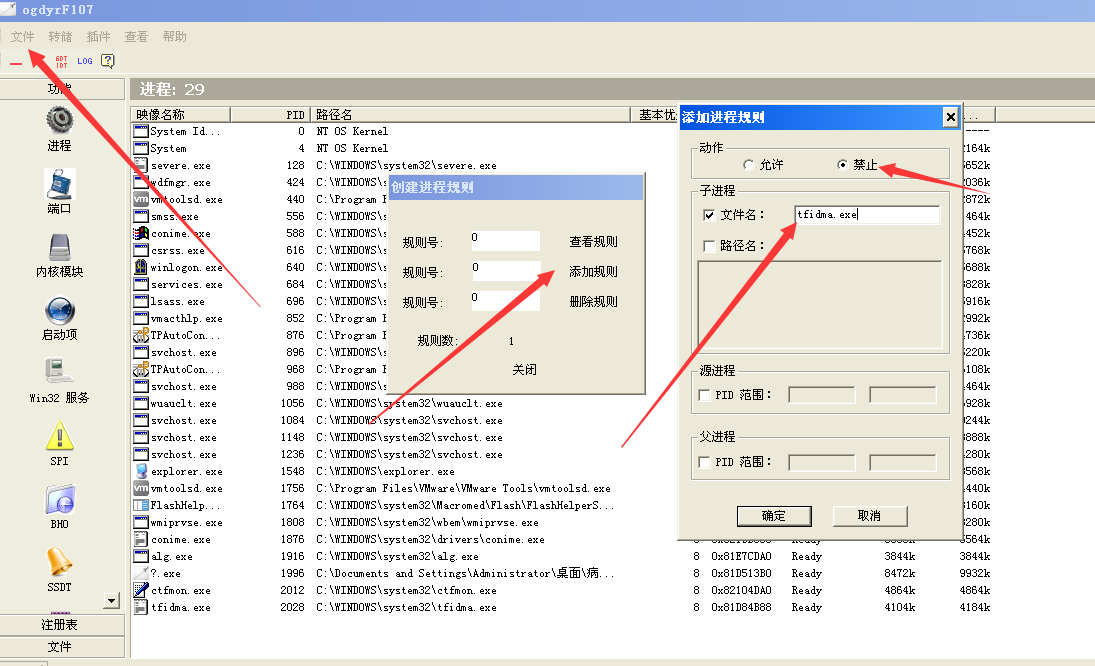Open the 转储 menu
1095x666 pixels.
pos(60,36)
